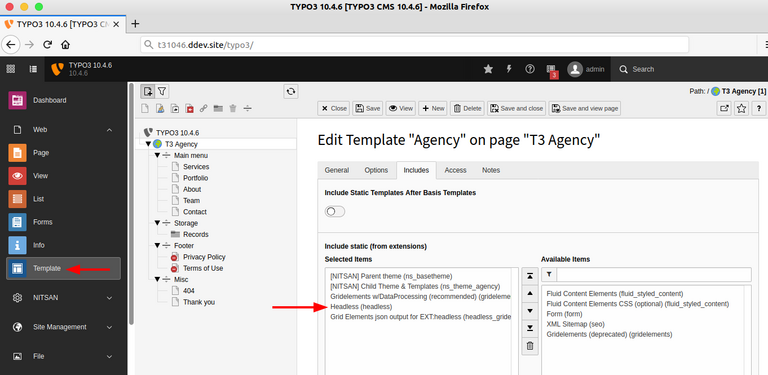Pick the menu separator page icon

tap(247, 109)
